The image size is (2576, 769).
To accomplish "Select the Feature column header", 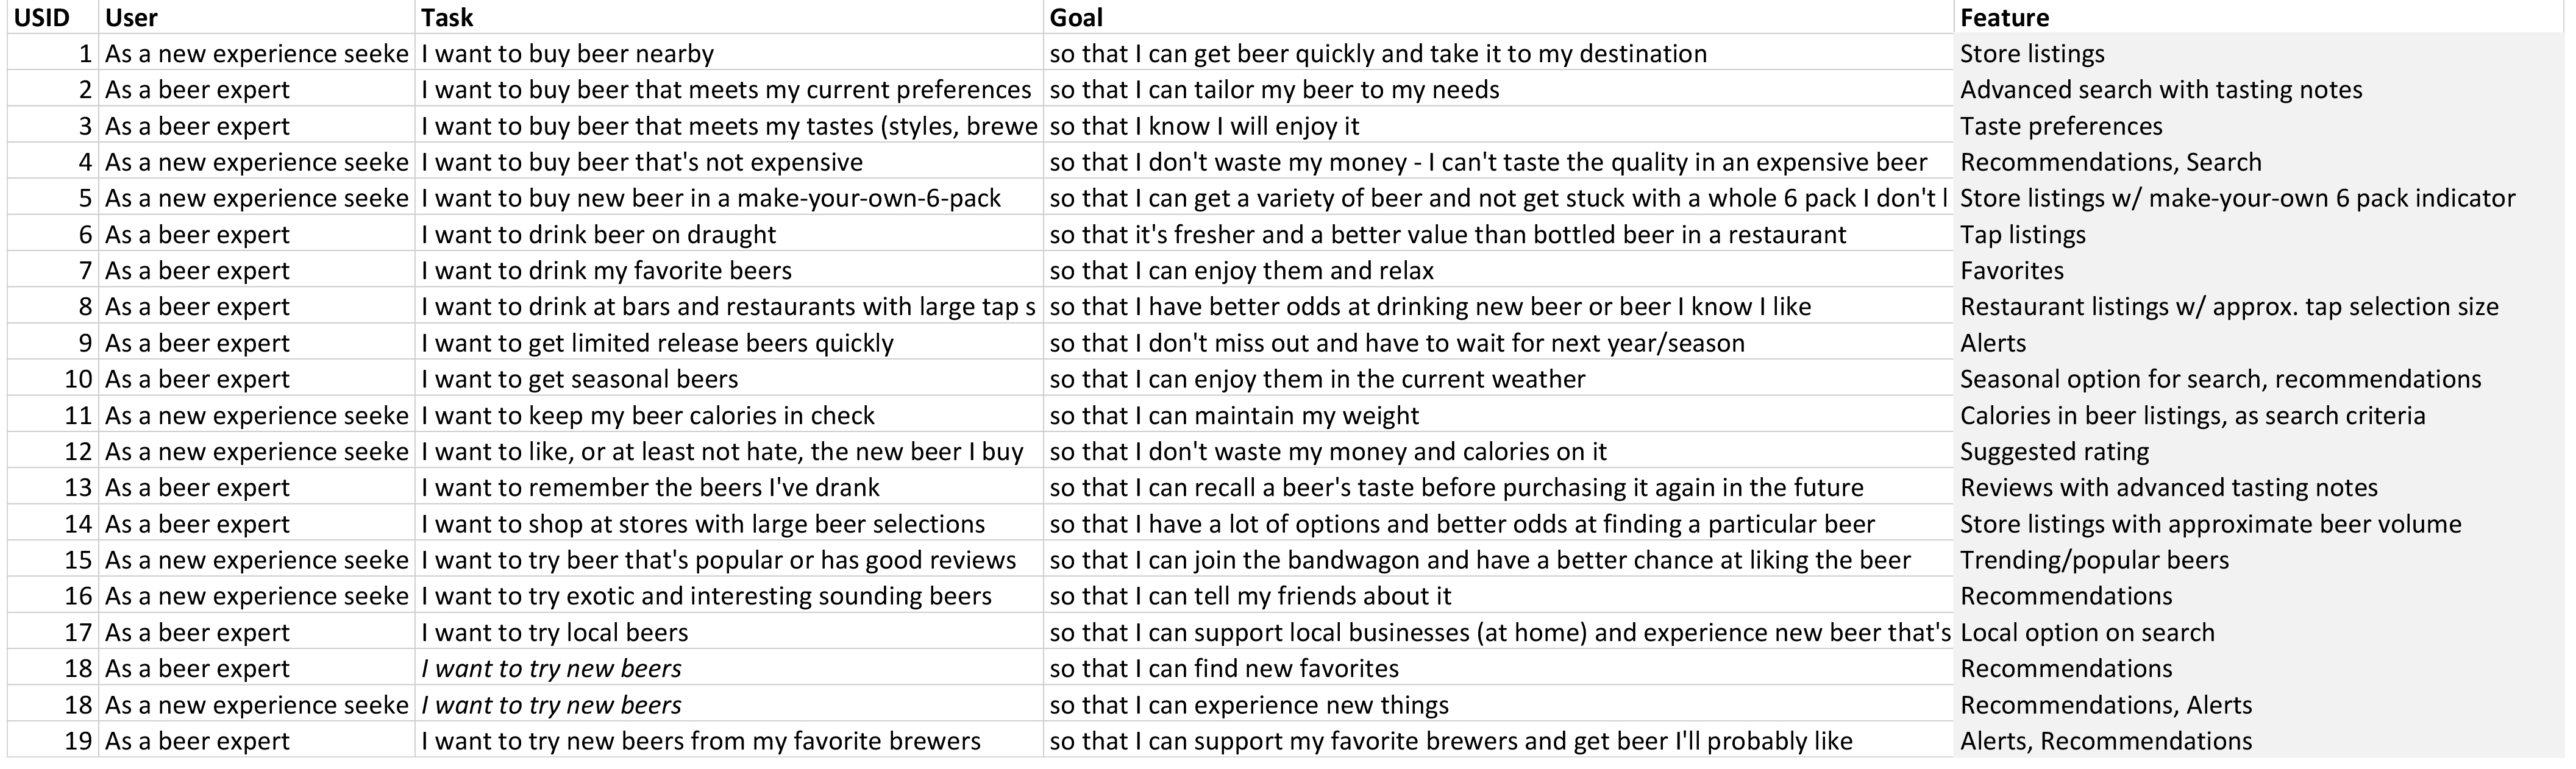I will pyautogui.click(x=2259, y=17).
